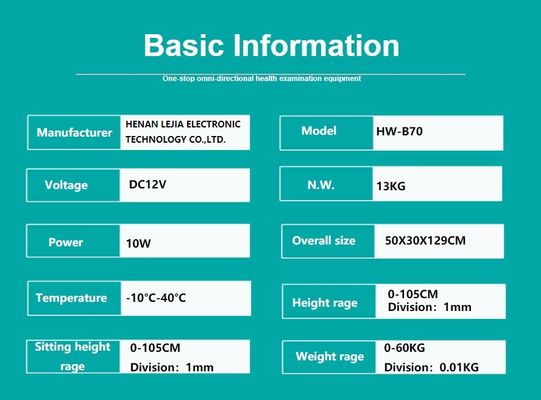
Task: Click "HENAN LEJIA ELECTRONIC TECHNOLOGY CO.,LTD." value
Action: coord(183,132)
